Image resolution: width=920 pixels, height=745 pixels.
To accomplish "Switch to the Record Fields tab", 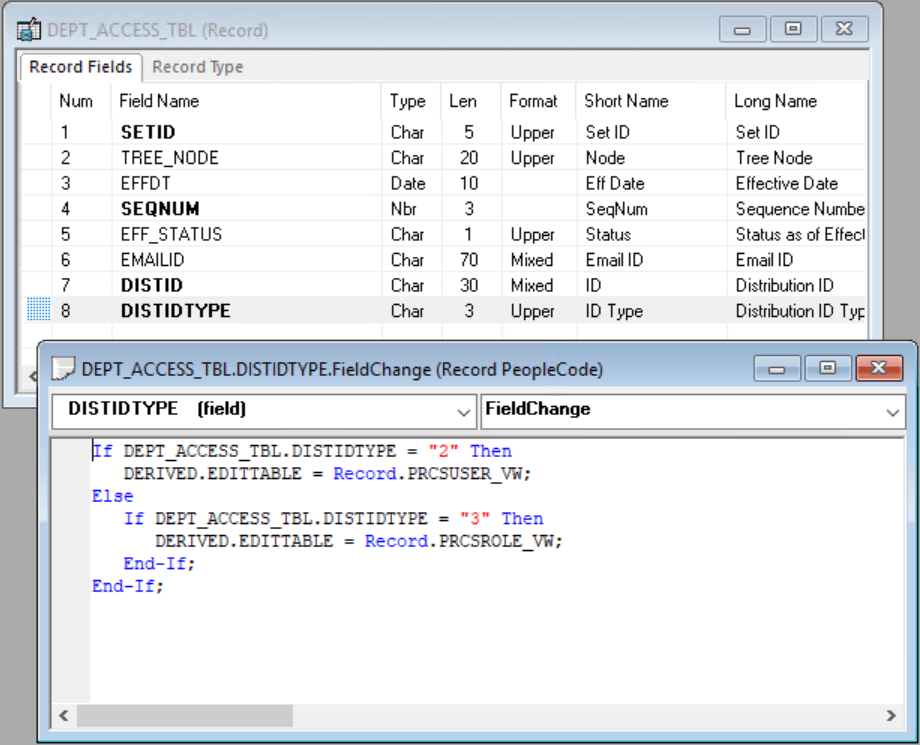I will click(x=80, y=67).
